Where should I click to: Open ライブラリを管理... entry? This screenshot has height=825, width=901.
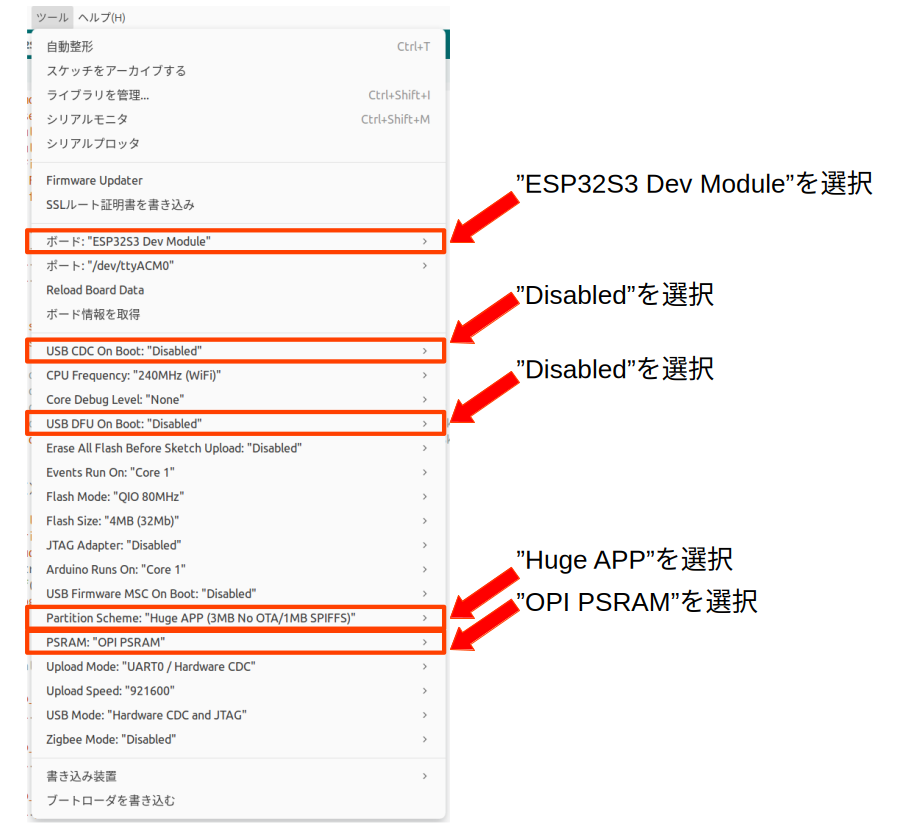pyautogui.click(x=98, y=95)
